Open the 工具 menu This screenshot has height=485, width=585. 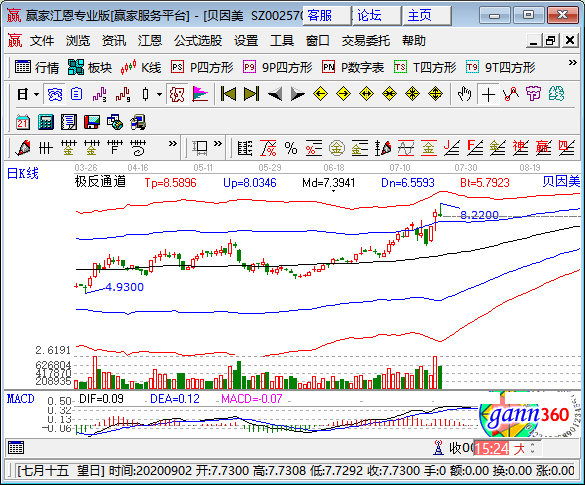pyautogui.click(x=282, y=41)
